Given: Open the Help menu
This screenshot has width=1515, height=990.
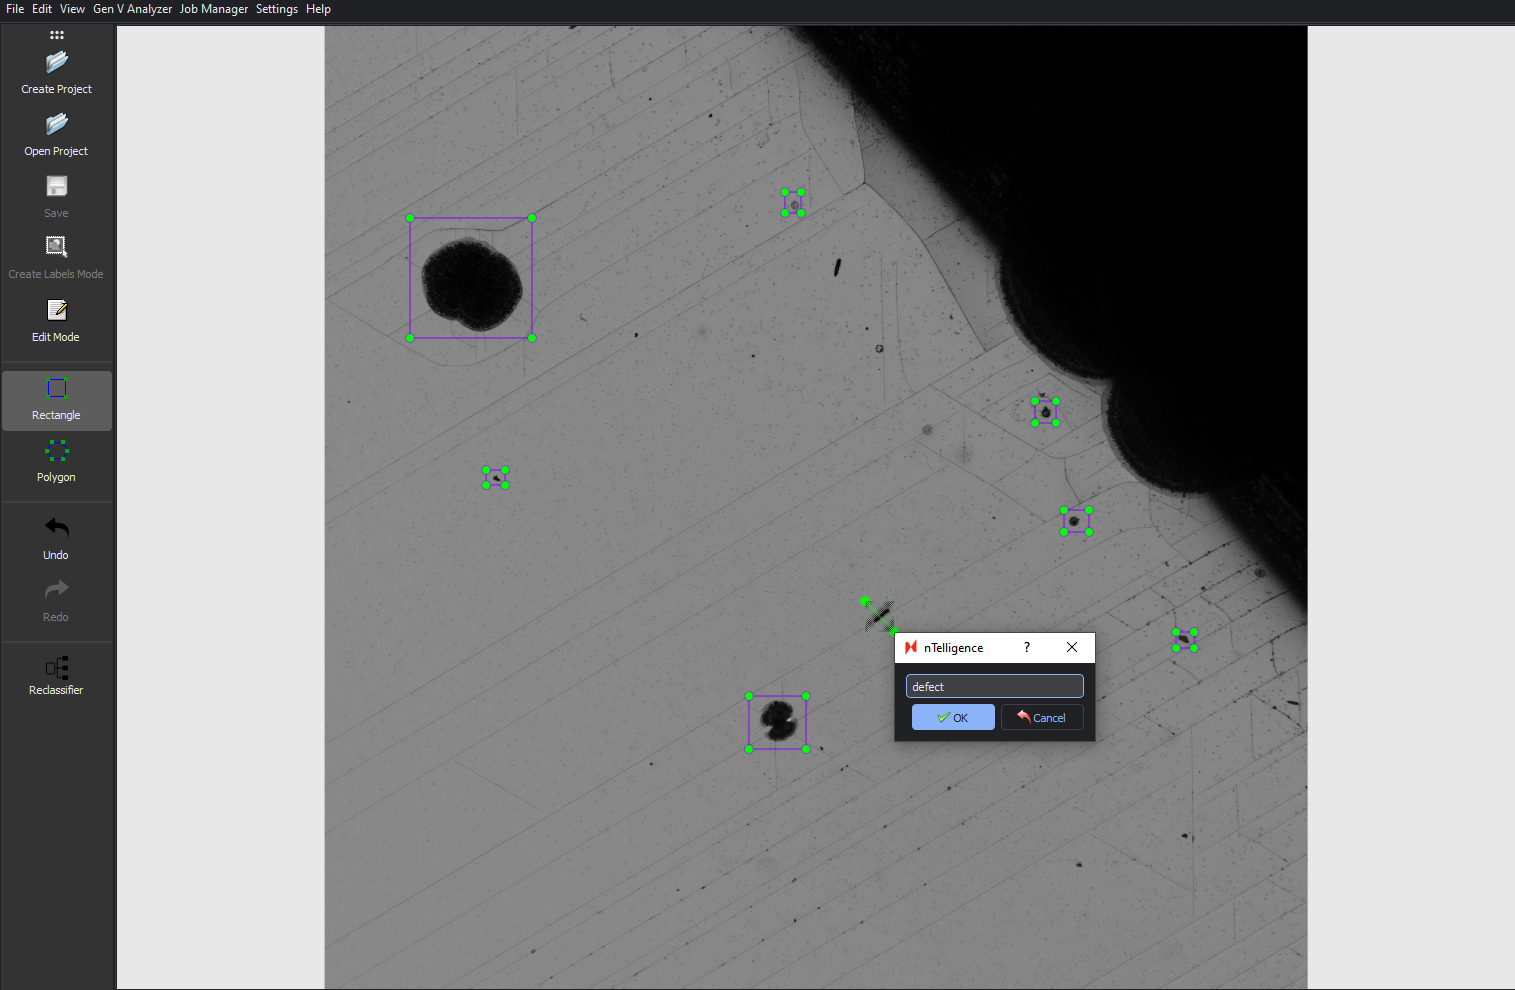Looking at the screenshot, I should 318,9.
